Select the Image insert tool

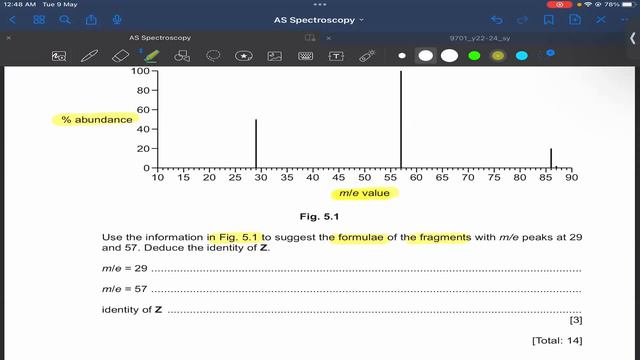coord(275,56)
